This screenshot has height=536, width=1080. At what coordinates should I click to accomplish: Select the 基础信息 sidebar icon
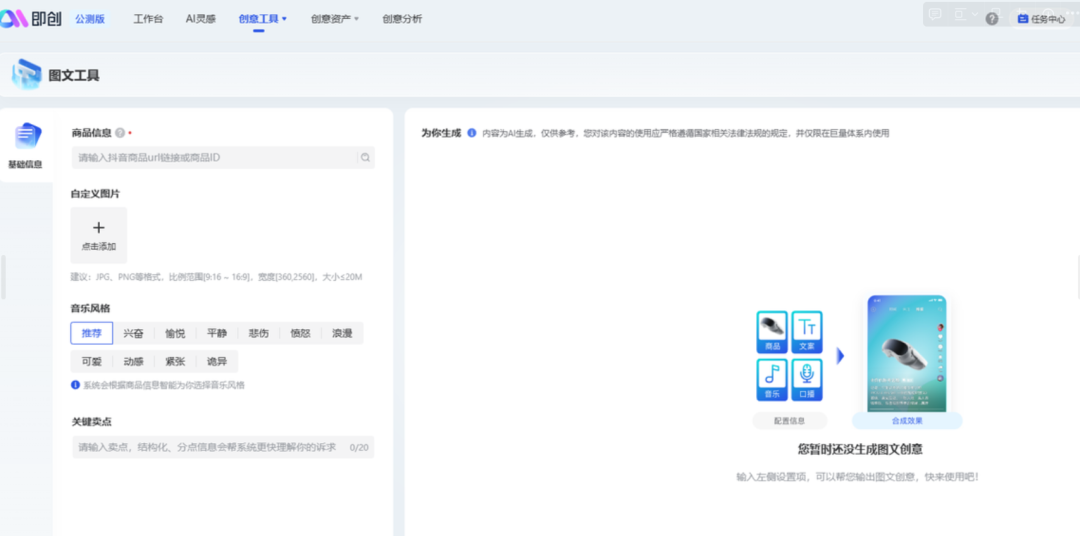[25, 138]
